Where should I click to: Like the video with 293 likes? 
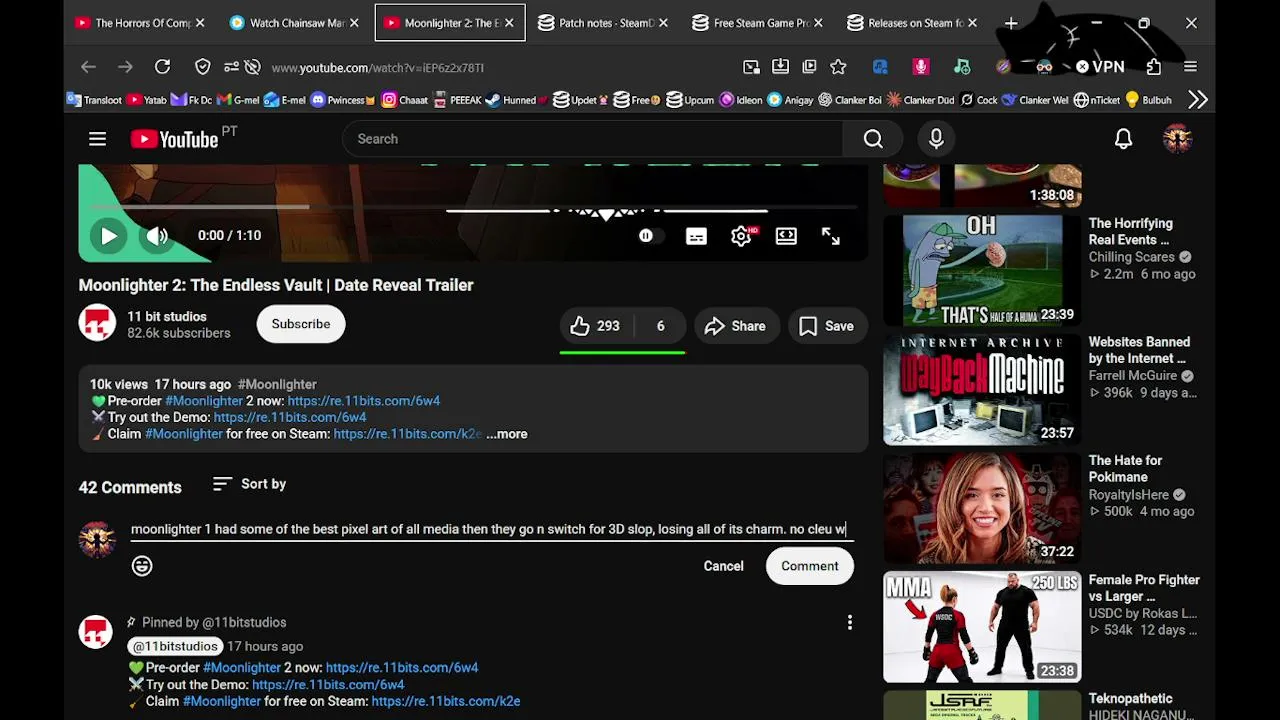[595, 326]
